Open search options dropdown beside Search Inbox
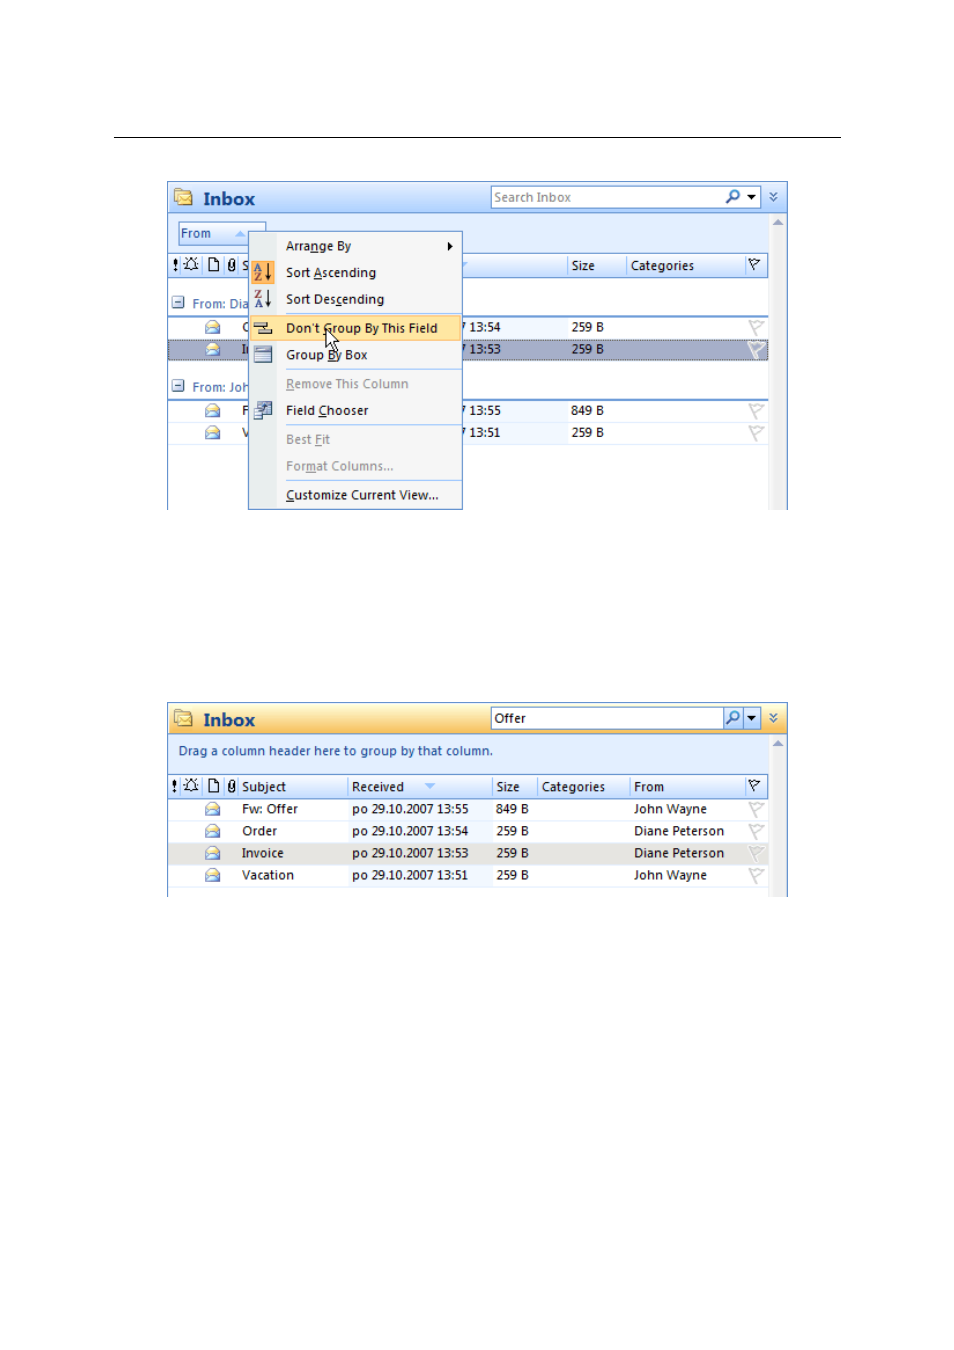 pyautogui.click(x=751, y=197)
